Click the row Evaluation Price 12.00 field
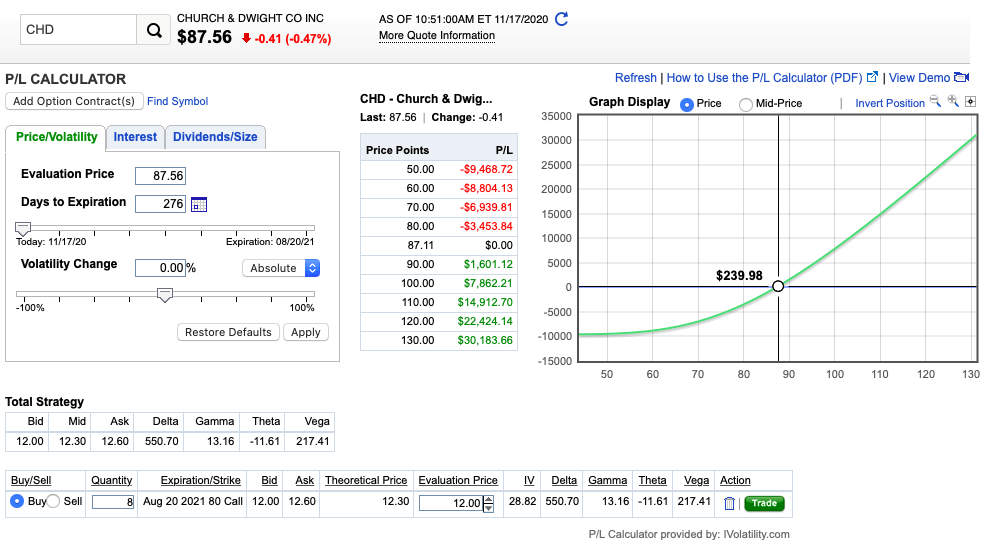Viewport: 991px width, 545px height. tap(451, 503)
